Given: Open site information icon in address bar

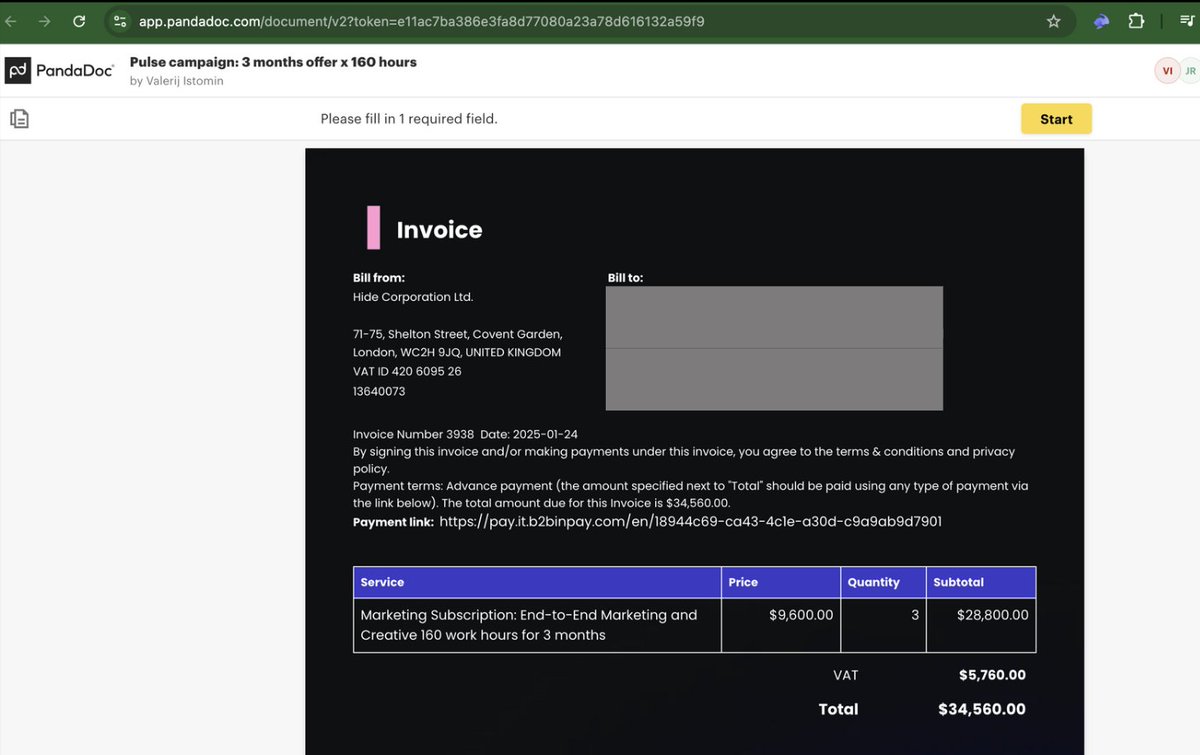Looking at the screenshot, I should pos(120,21).
